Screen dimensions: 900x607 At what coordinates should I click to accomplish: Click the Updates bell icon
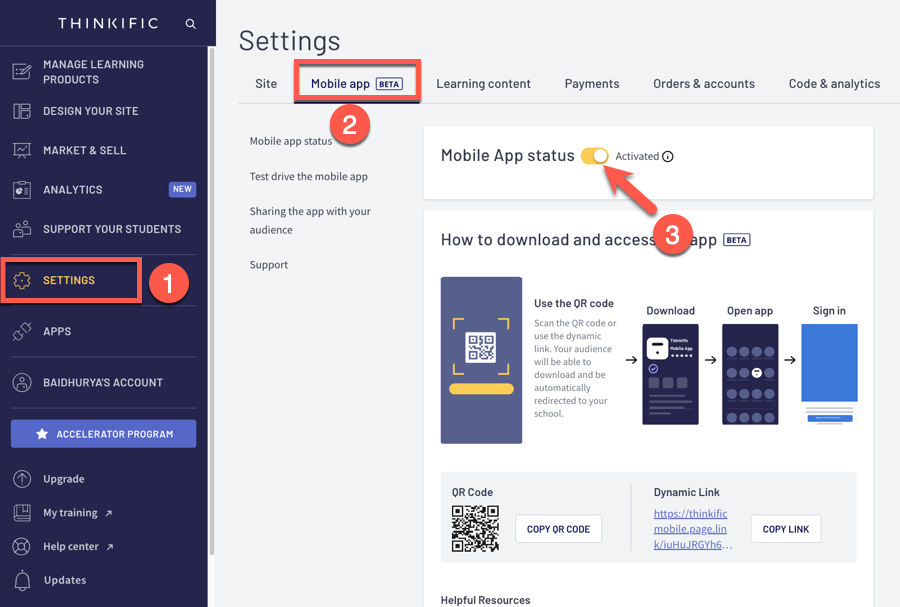[21, 580]
